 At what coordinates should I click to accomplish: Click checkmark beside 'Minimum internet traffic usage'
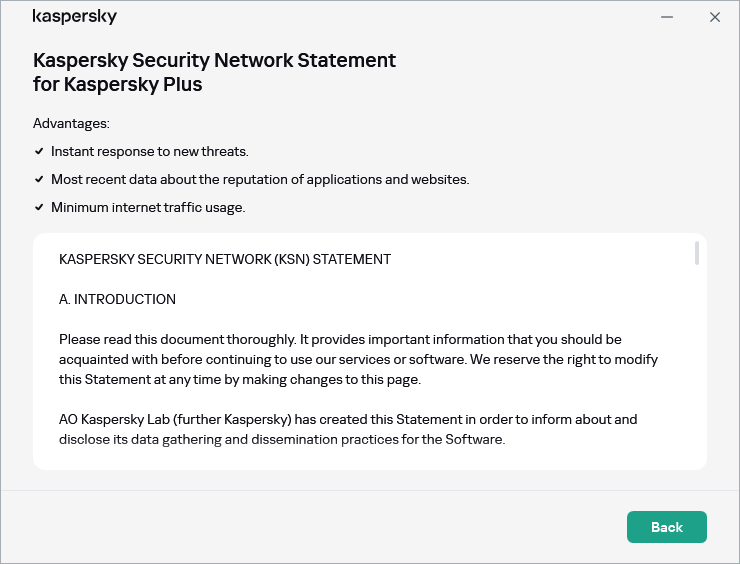39,207
